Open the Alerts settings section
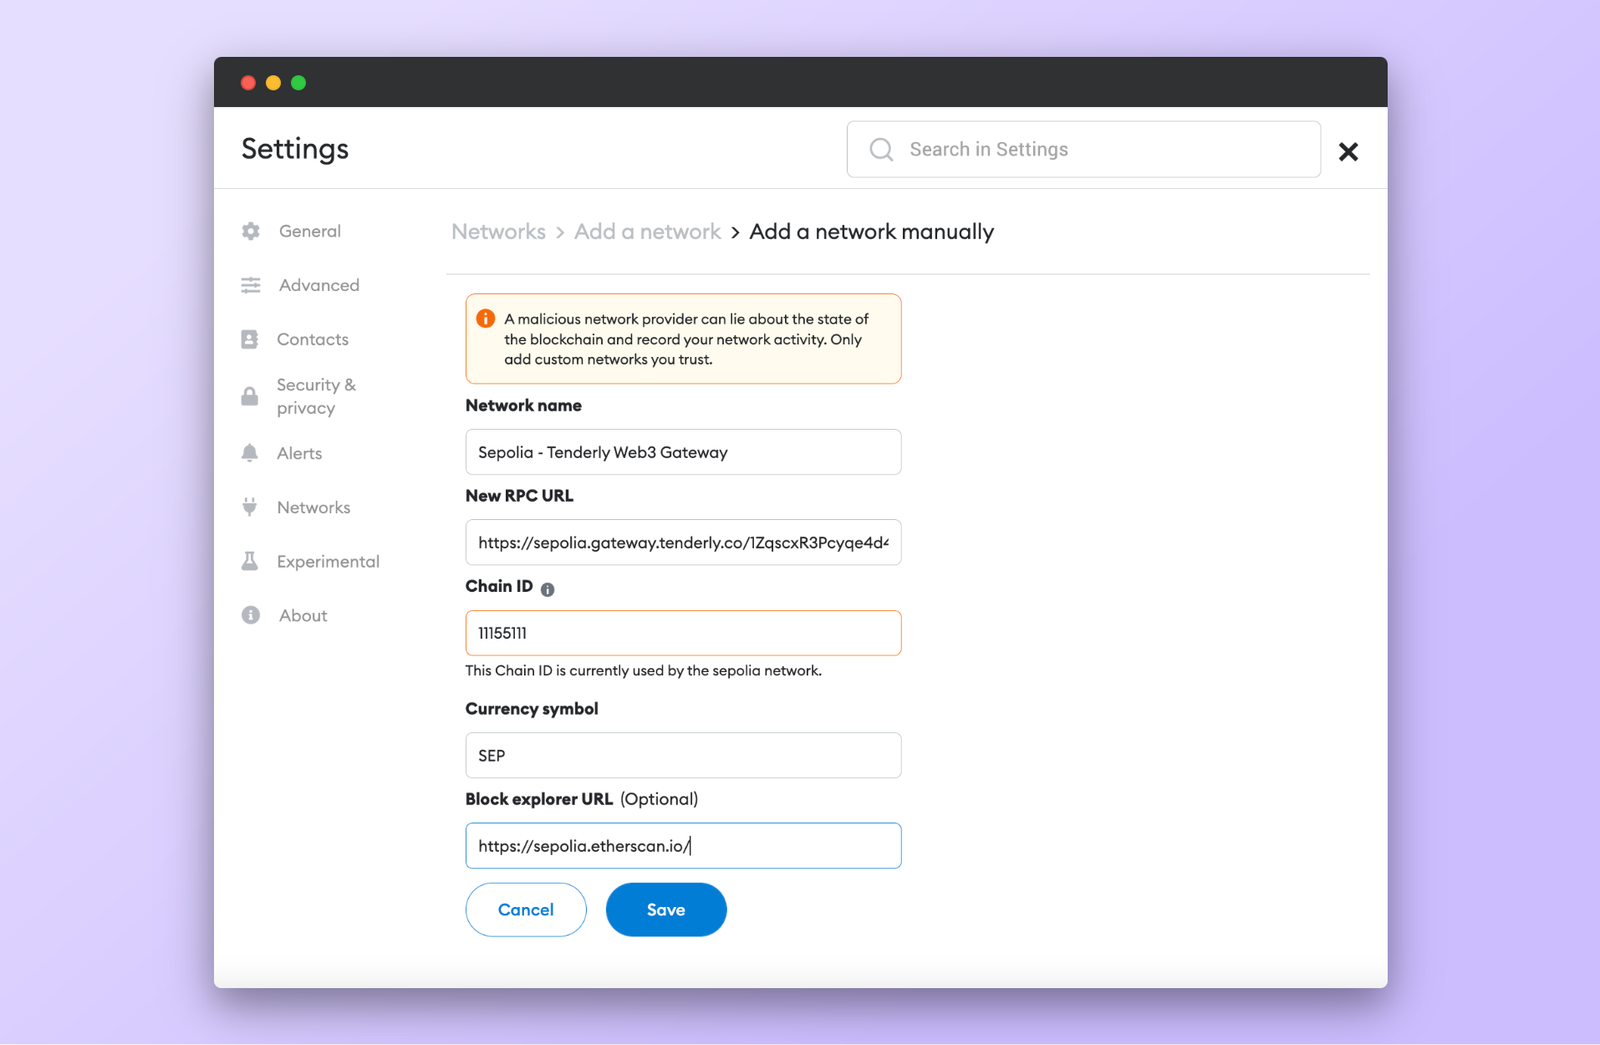The height and width of the screenshot is (1045, 1600). tap(299, 453)
